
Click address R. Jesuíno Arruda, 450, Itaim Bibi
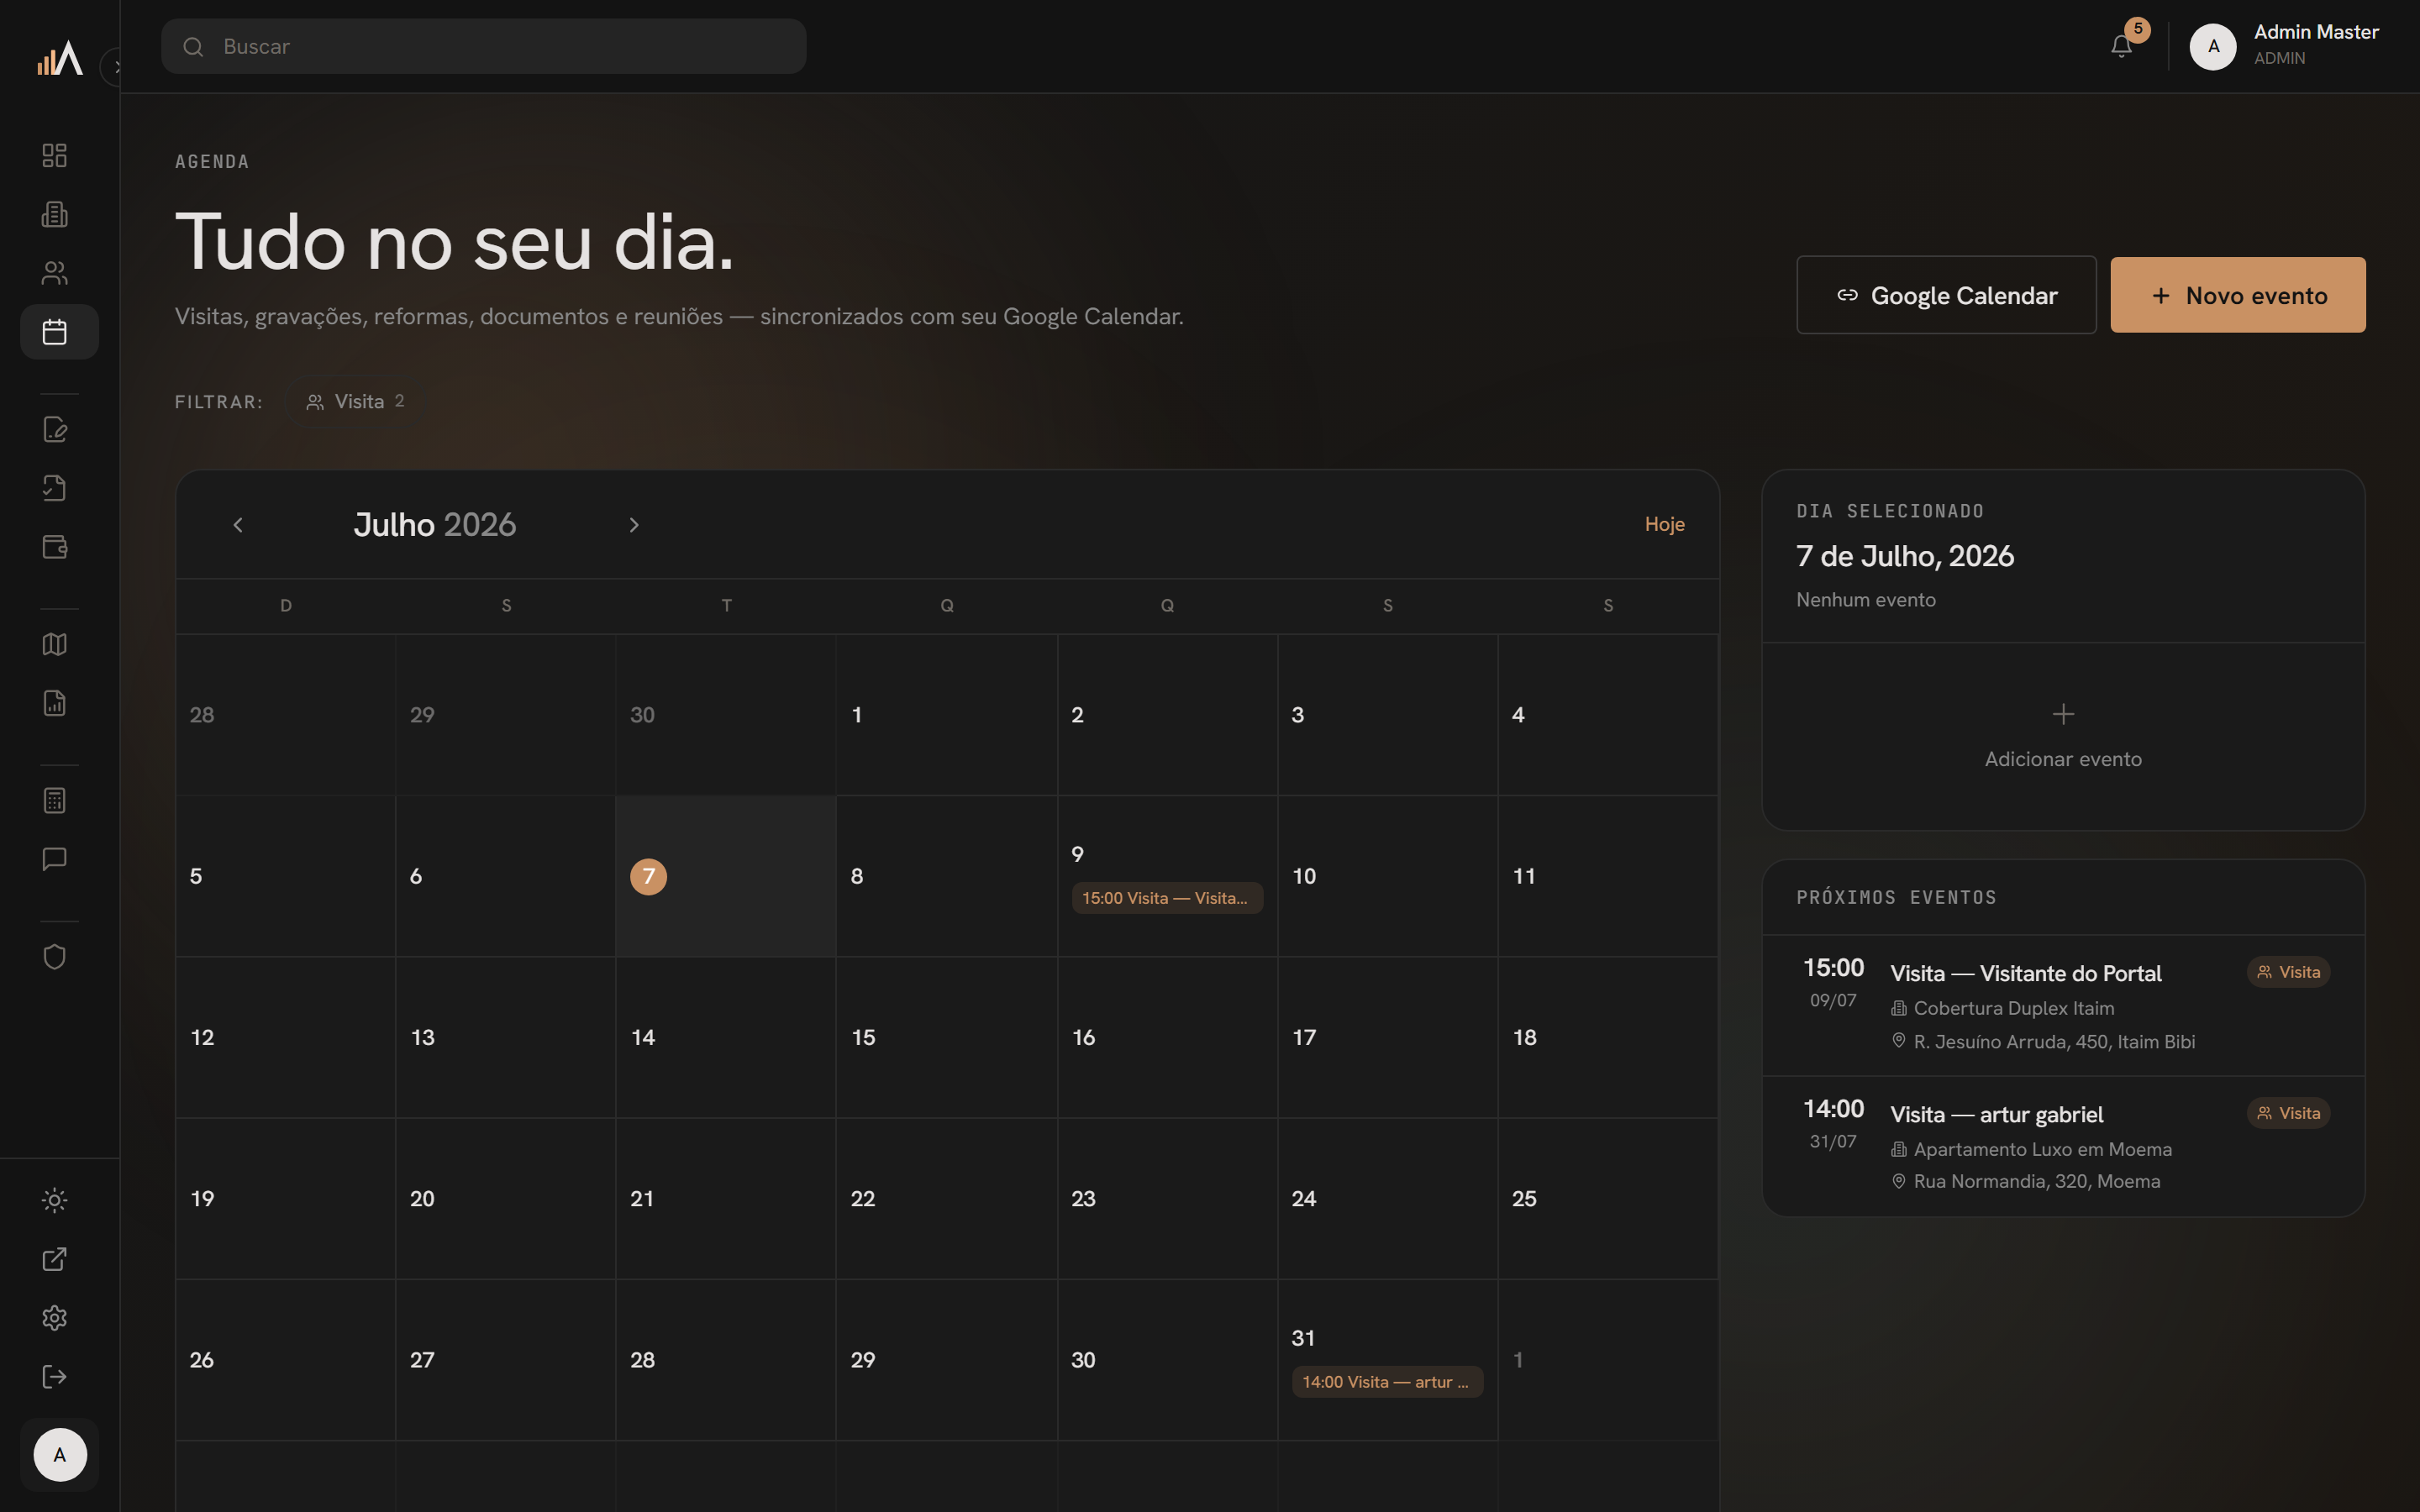pos(2054,1041)
